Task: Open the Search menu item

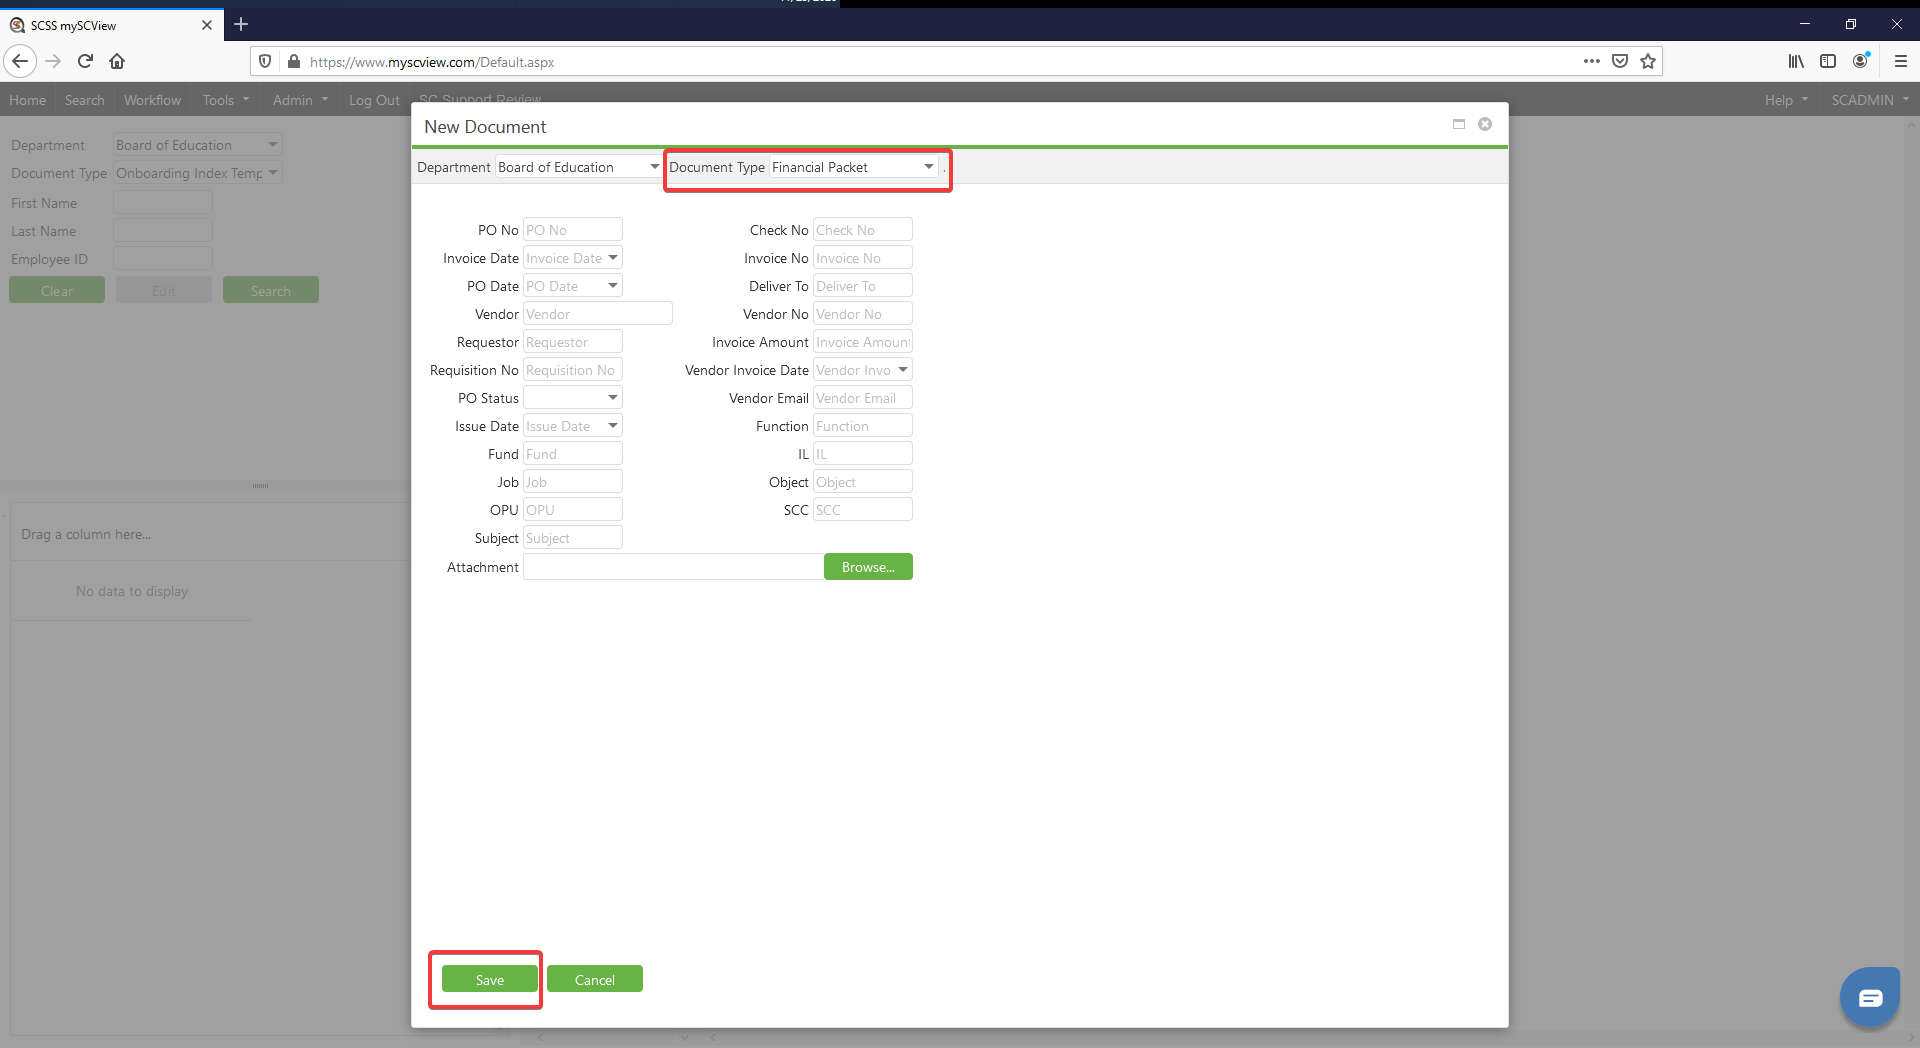Action: 85,100
